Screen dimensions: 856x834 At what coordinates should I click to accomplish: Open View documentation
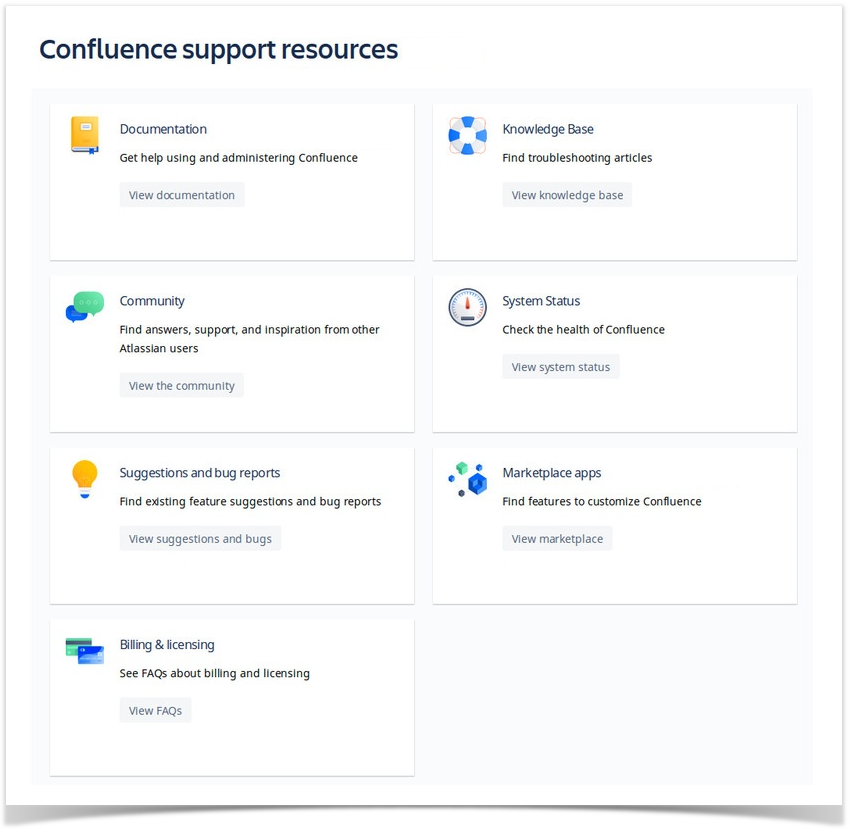[x=182, y=195]
